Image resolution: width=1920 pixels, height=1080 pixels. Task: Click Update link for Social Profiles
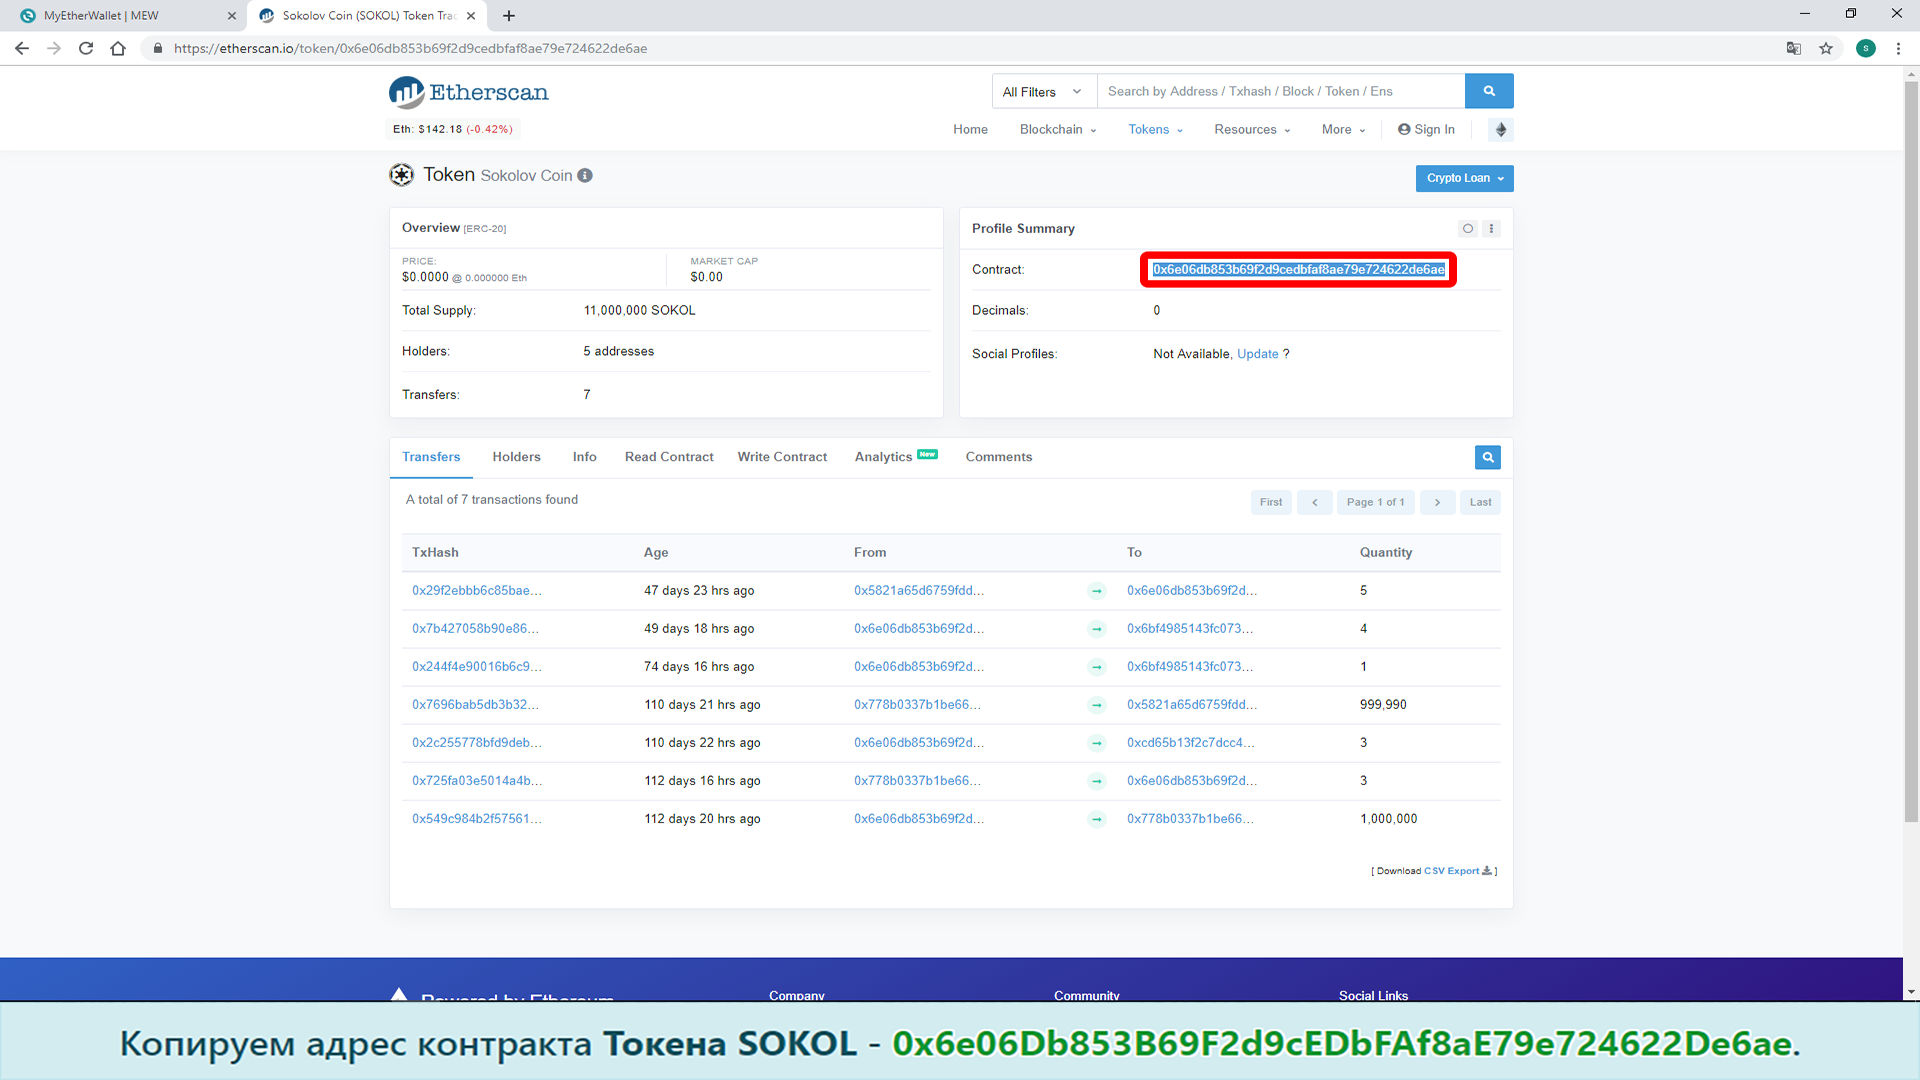click(x=1257, y=354)
